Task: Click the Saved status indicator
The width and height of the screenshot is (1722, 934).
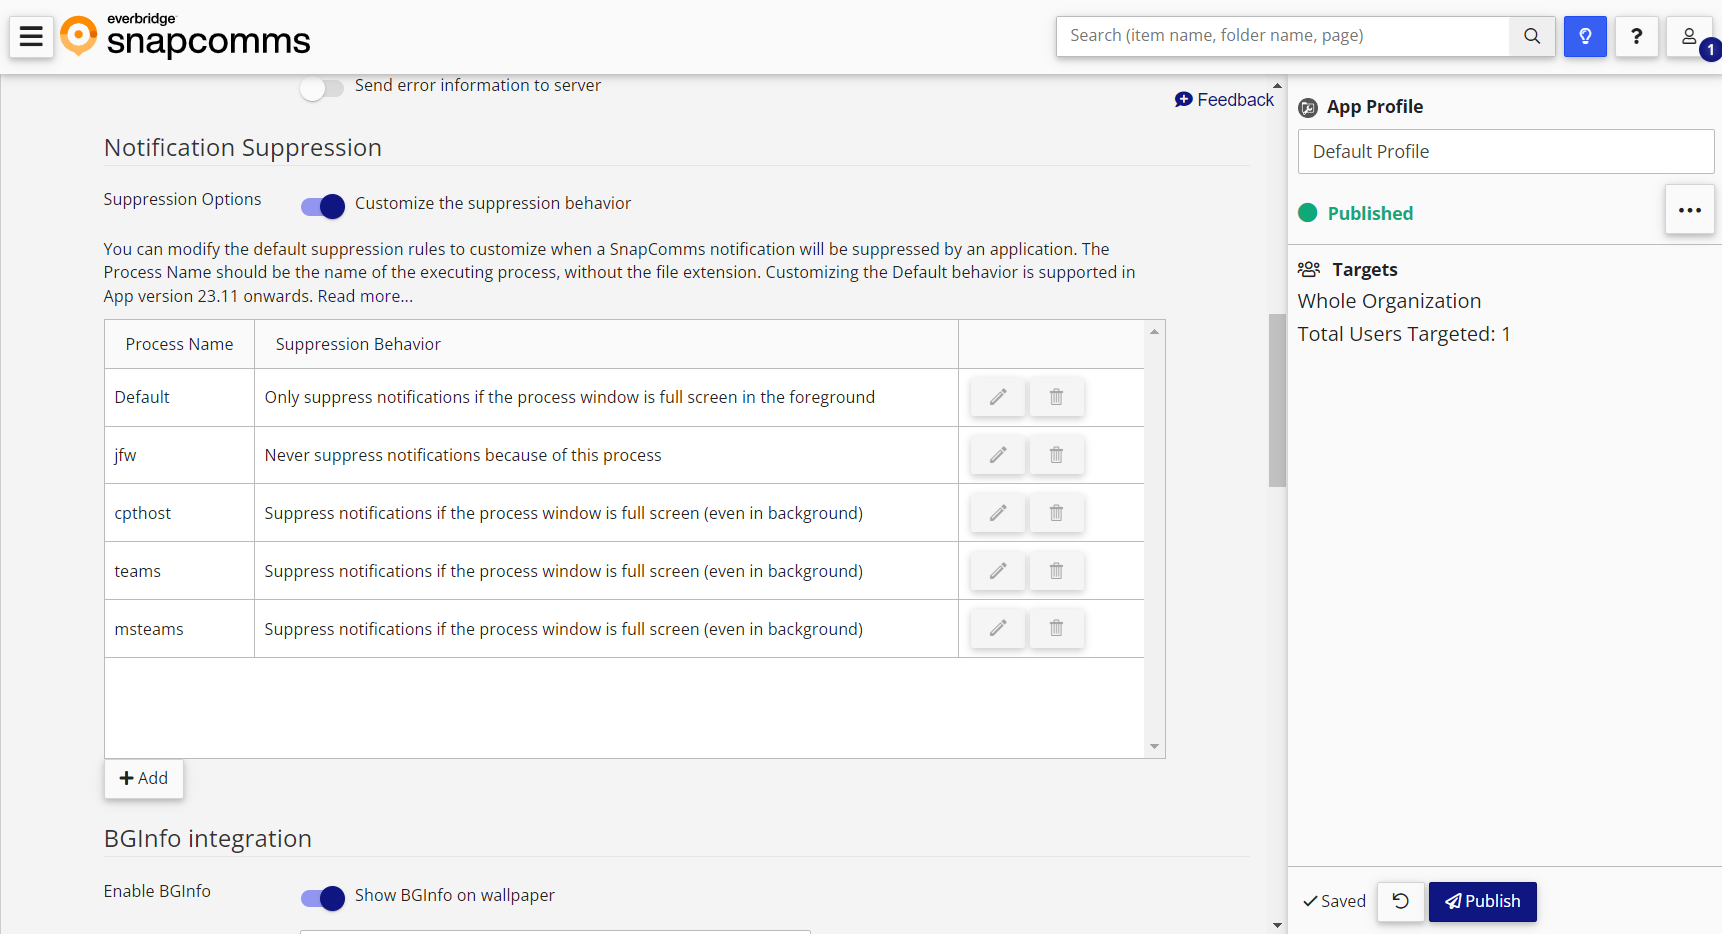Action: pos(1334,901)
